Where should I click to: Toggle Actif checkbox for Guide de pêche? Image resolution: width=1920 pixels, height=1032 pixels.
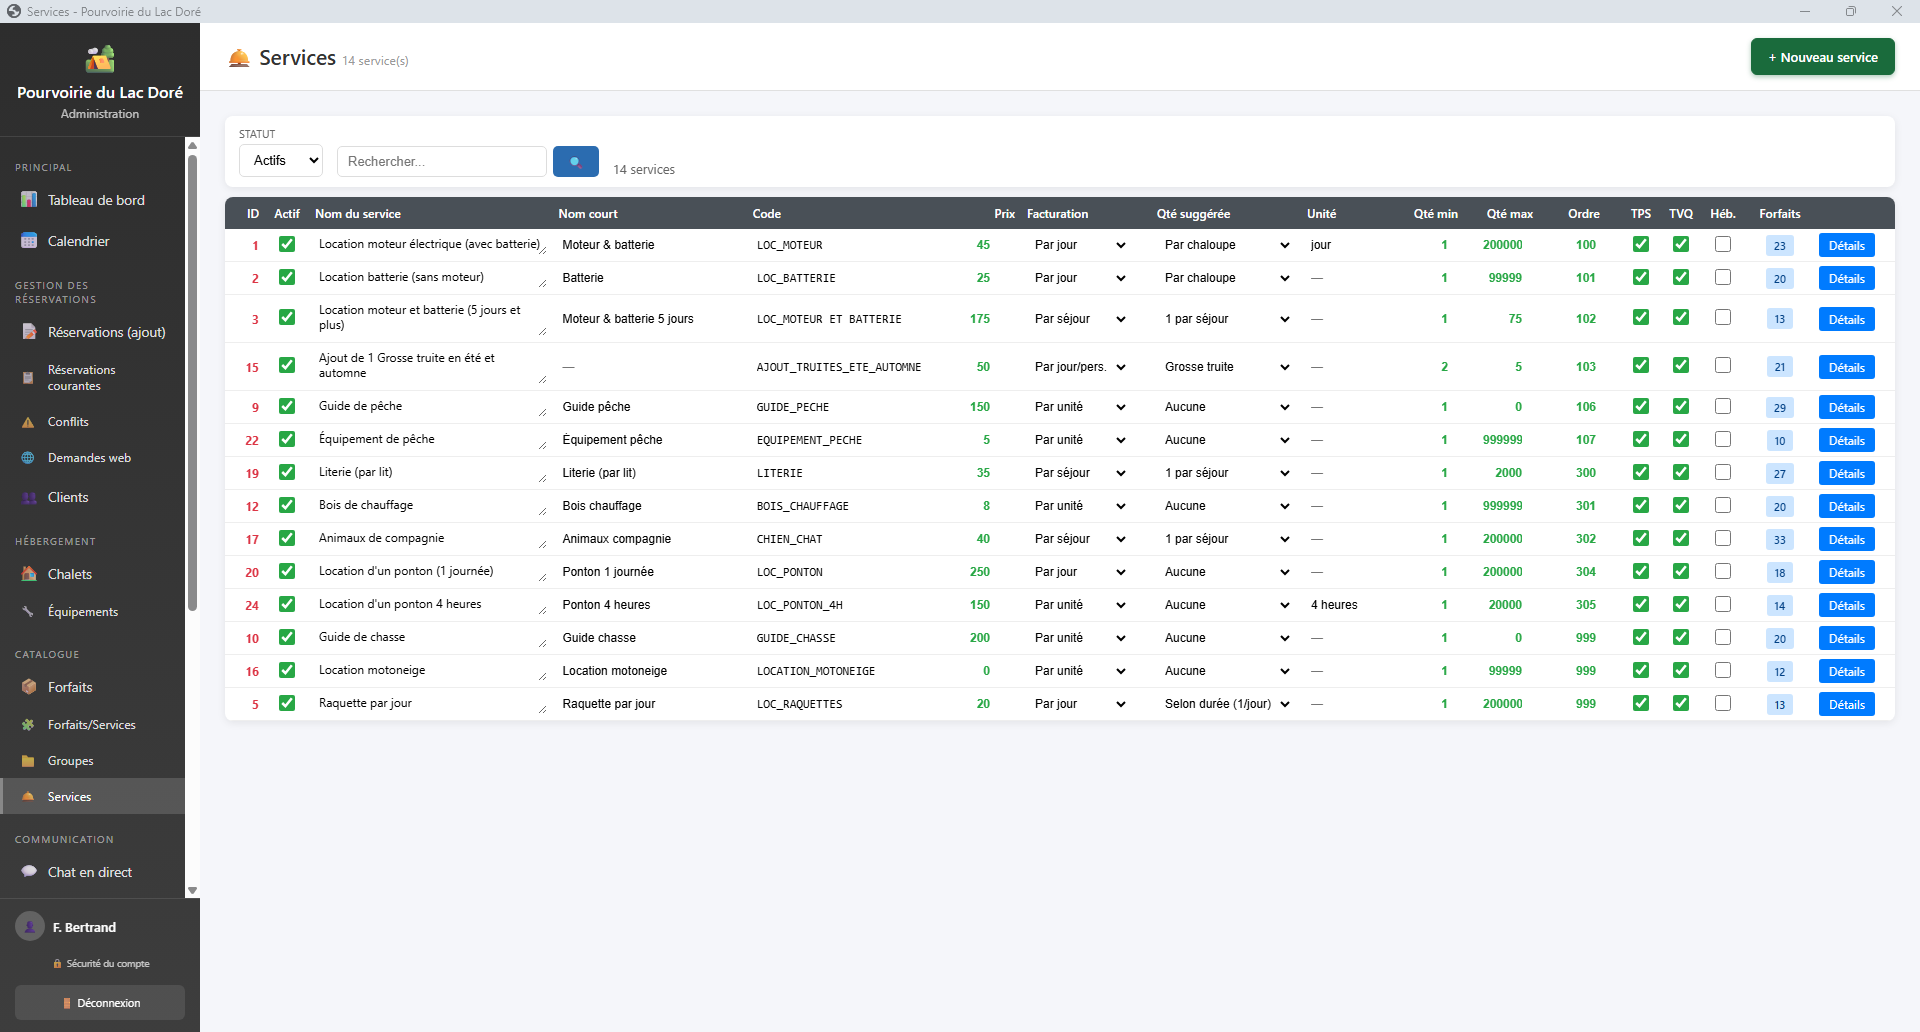click(287, 406)
